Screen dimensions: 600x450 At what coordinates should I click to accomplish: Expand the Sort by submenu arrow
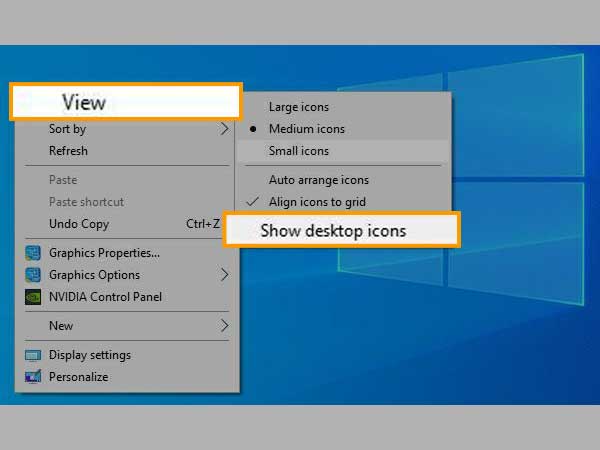tap(225, 129)
